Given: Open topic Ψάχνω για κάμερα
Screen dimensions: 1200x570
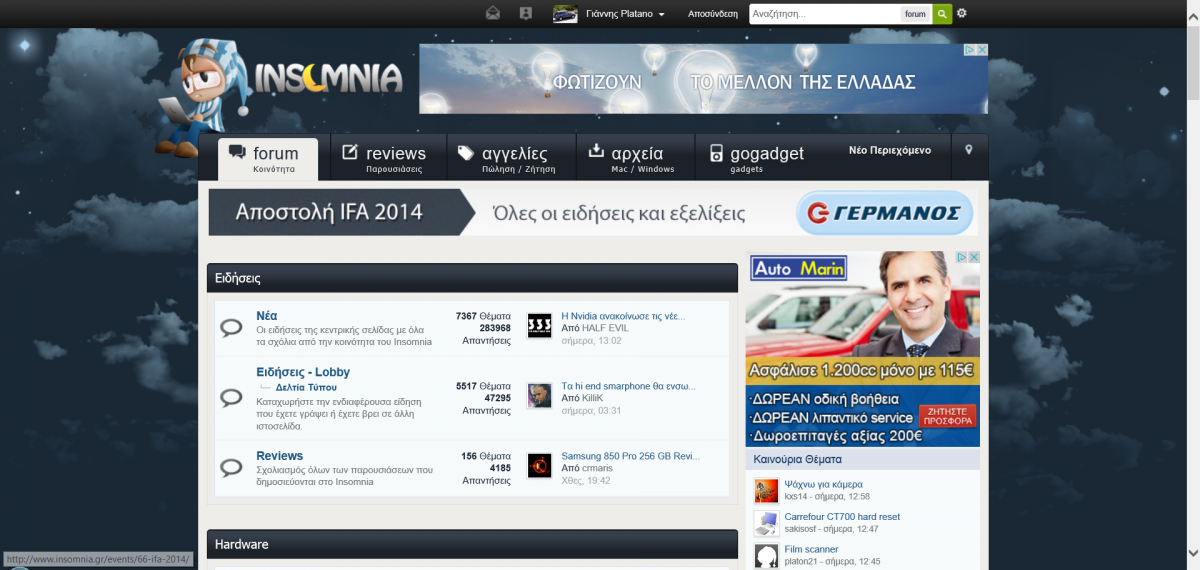Looking at the screenshot, I should coord(823,484).
